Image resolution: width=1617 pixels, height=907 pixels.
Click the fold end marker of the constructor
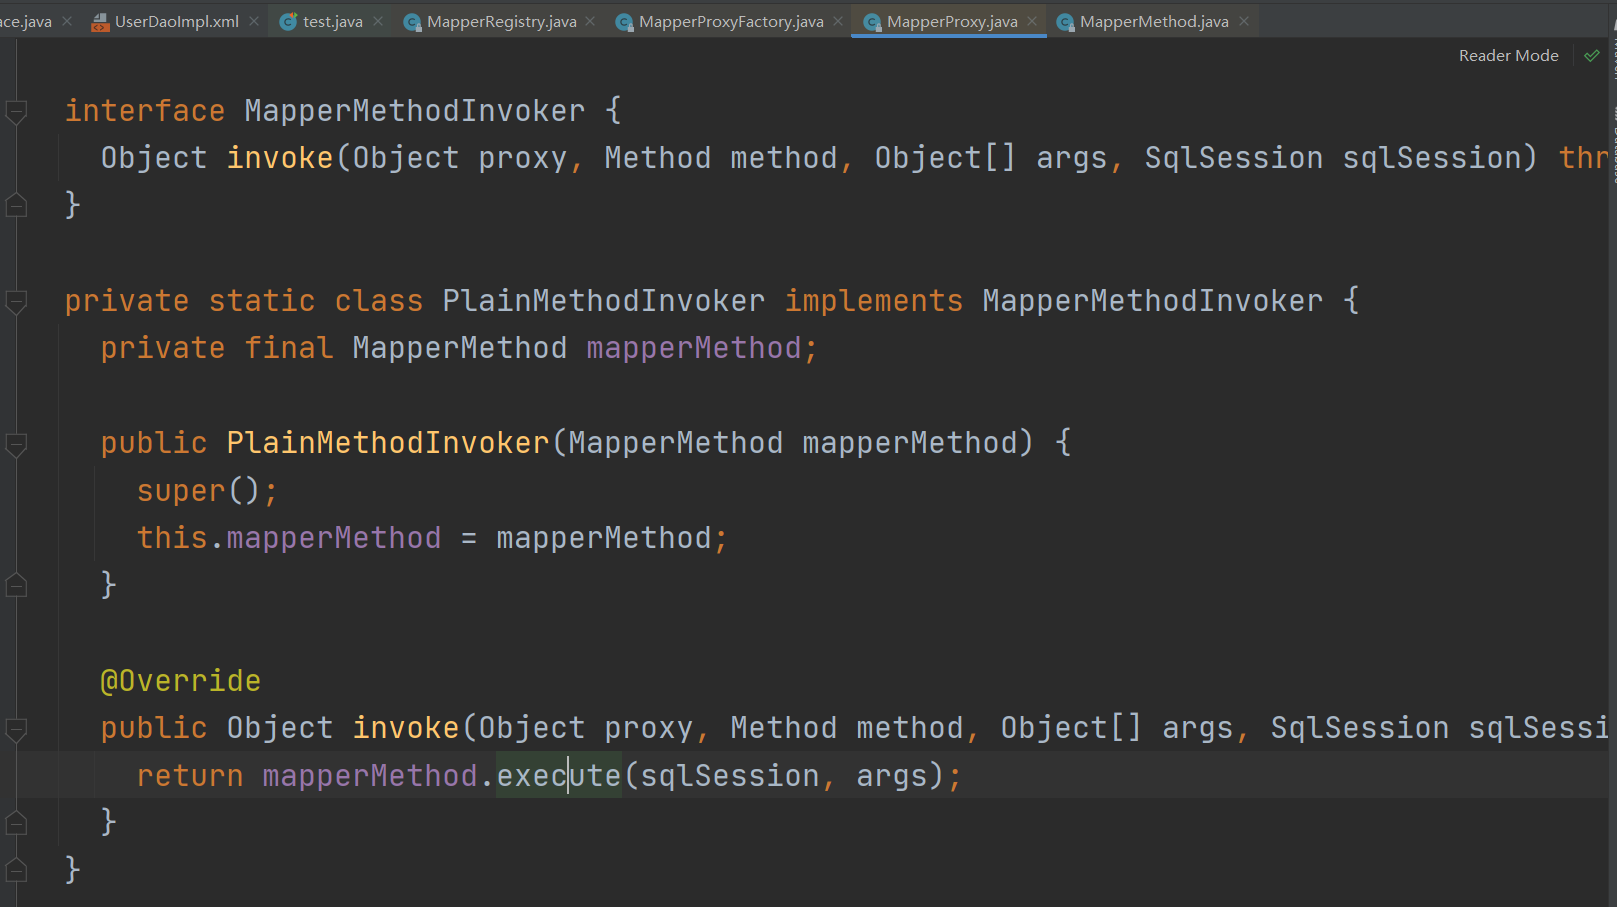point(16,585)
